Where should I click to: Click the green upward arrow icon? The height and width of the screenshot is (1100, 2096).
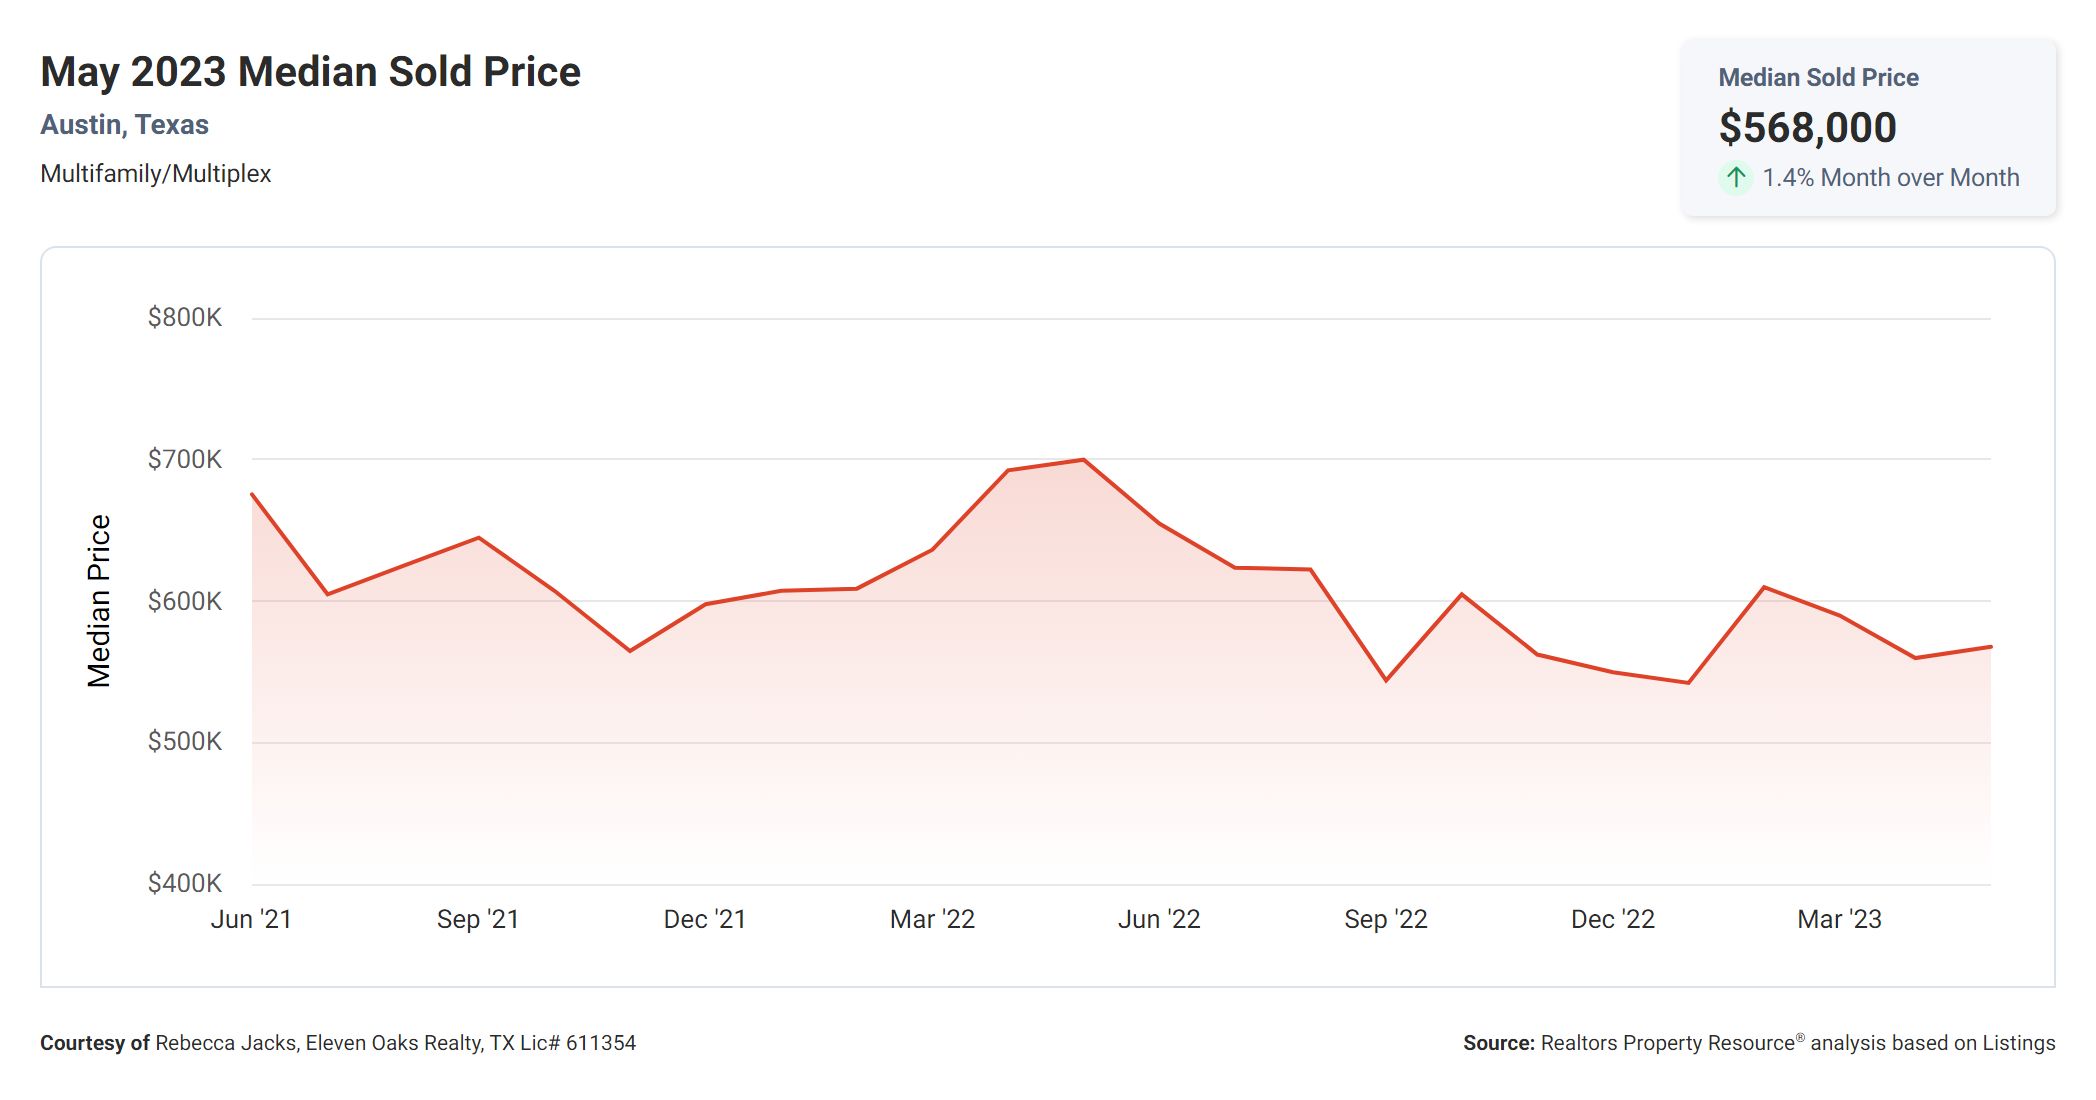tap(1736, 178)
